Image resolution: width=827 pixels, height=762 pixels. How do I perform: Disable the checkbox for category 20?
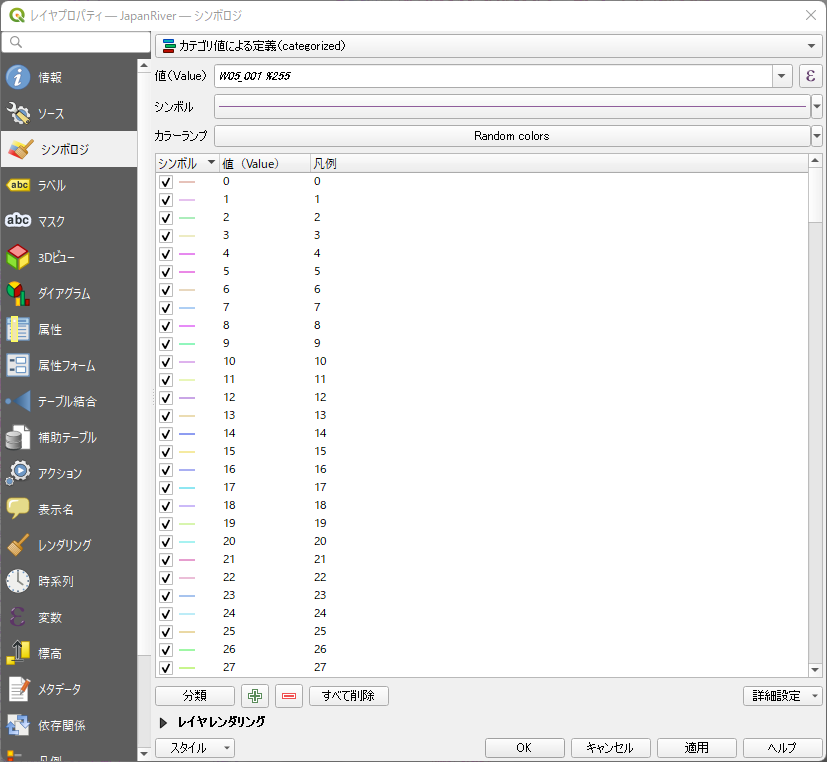pyautogui.click(x=166, y=542)
